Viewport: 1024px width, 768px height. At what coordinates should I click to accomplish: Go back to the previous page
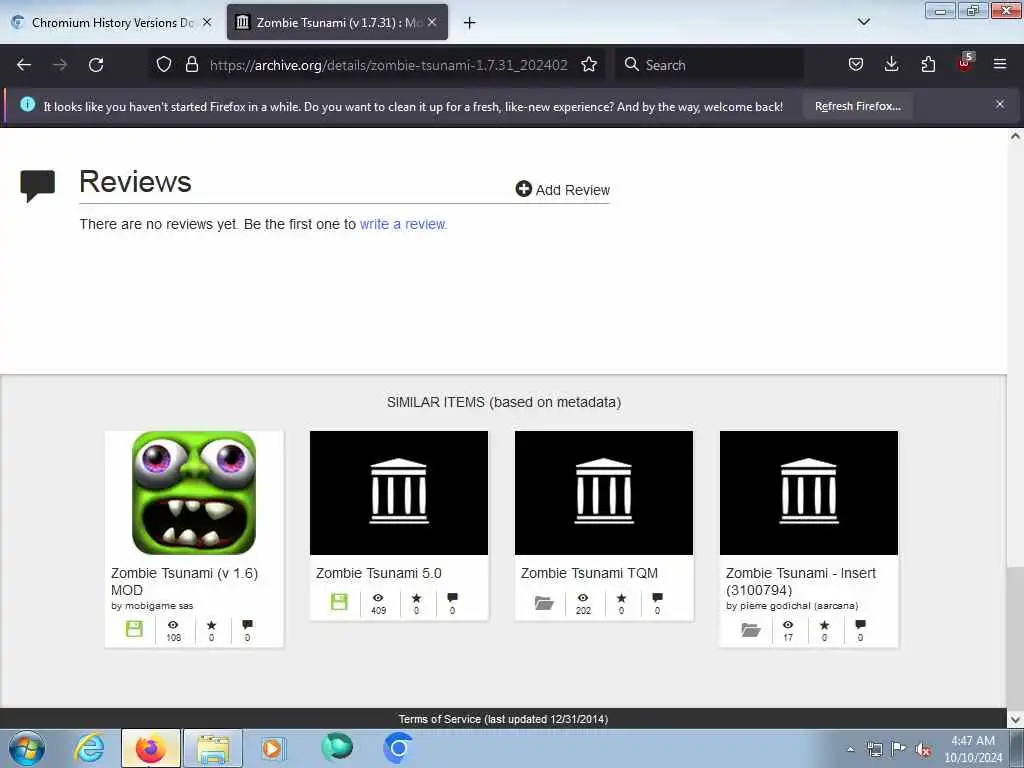click(24, 65)
